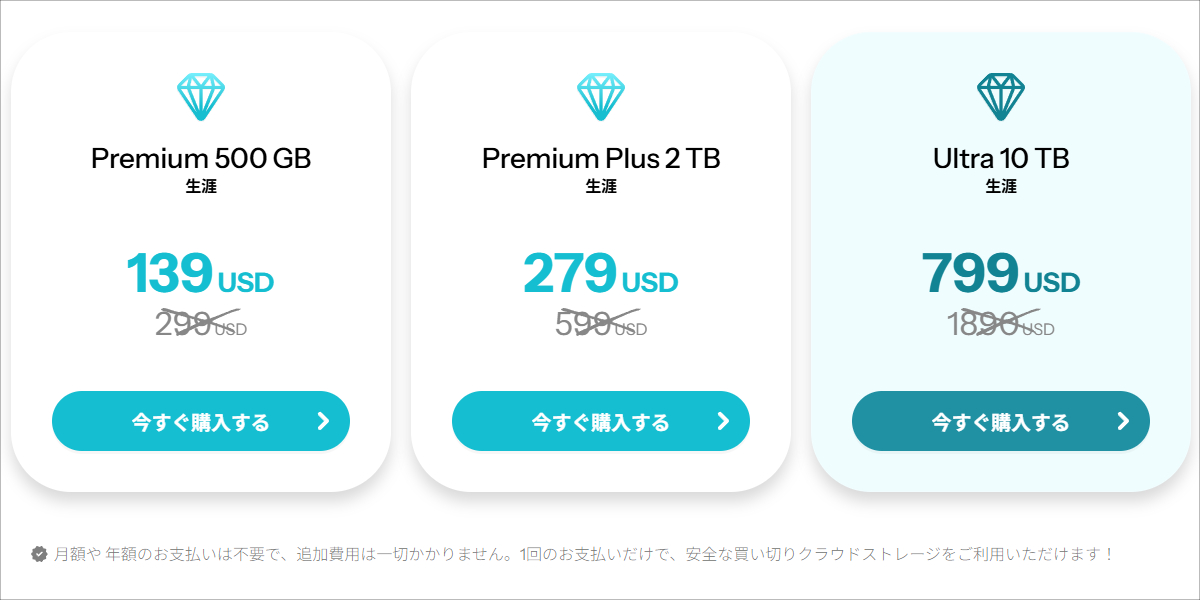Click the diamond icon on Premium 500 GB card

pos(200,95)
